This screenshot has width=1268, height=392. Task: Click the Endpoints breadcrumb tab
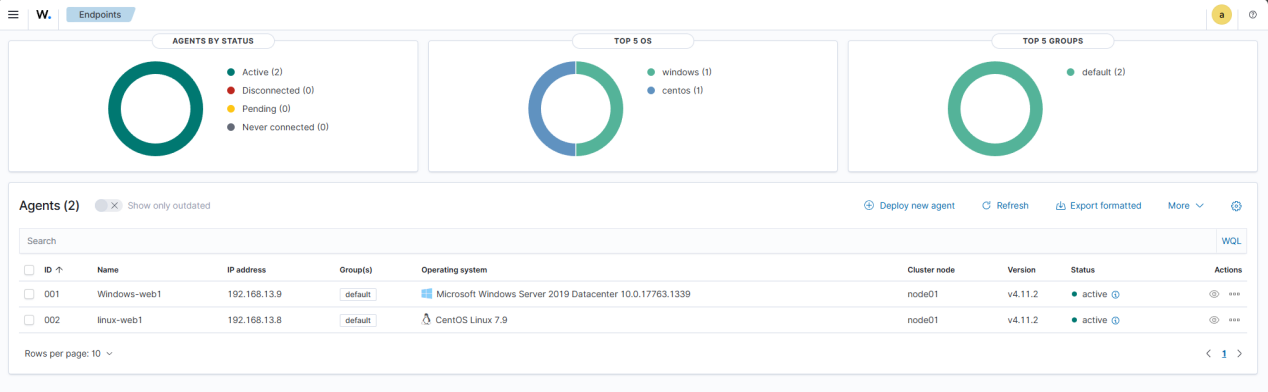100,15
